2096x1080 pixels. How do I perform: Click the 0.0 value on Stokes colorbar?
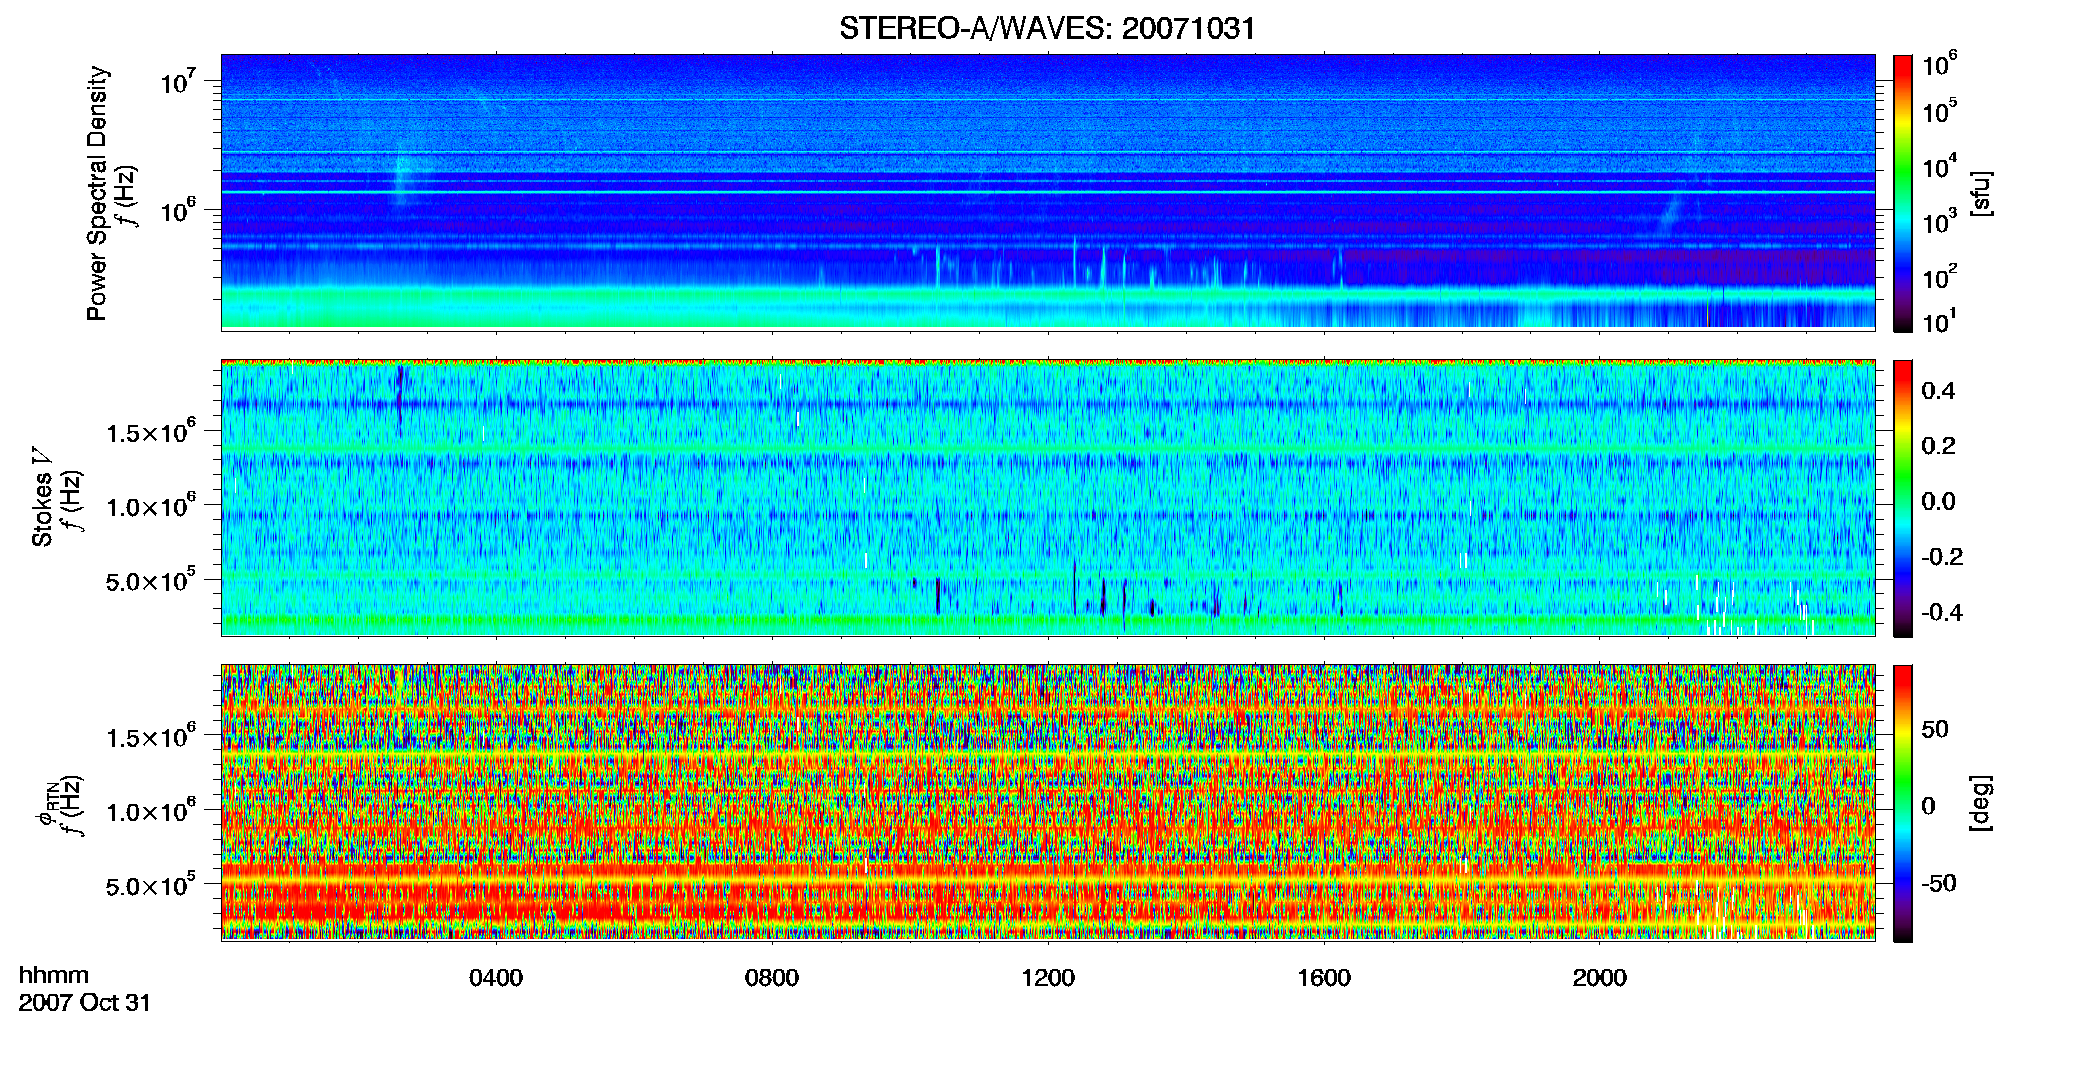[x=1938, y=502]
